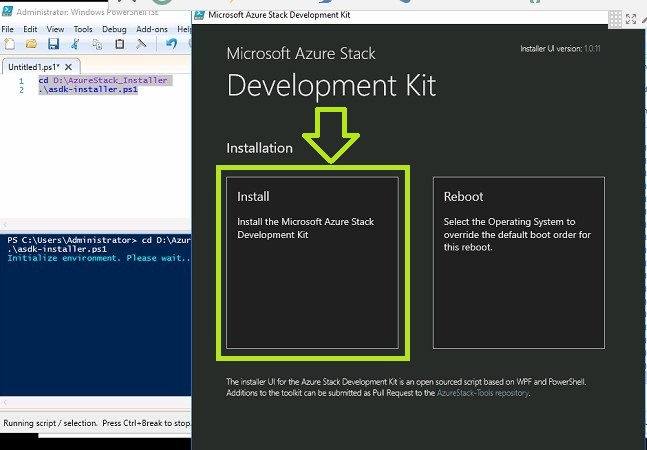Image resolution: width=647 pixels, height=450 pixels.
Task: Open the Add-ons menu in PowerShell ISE
Action: tap(152, 29)
